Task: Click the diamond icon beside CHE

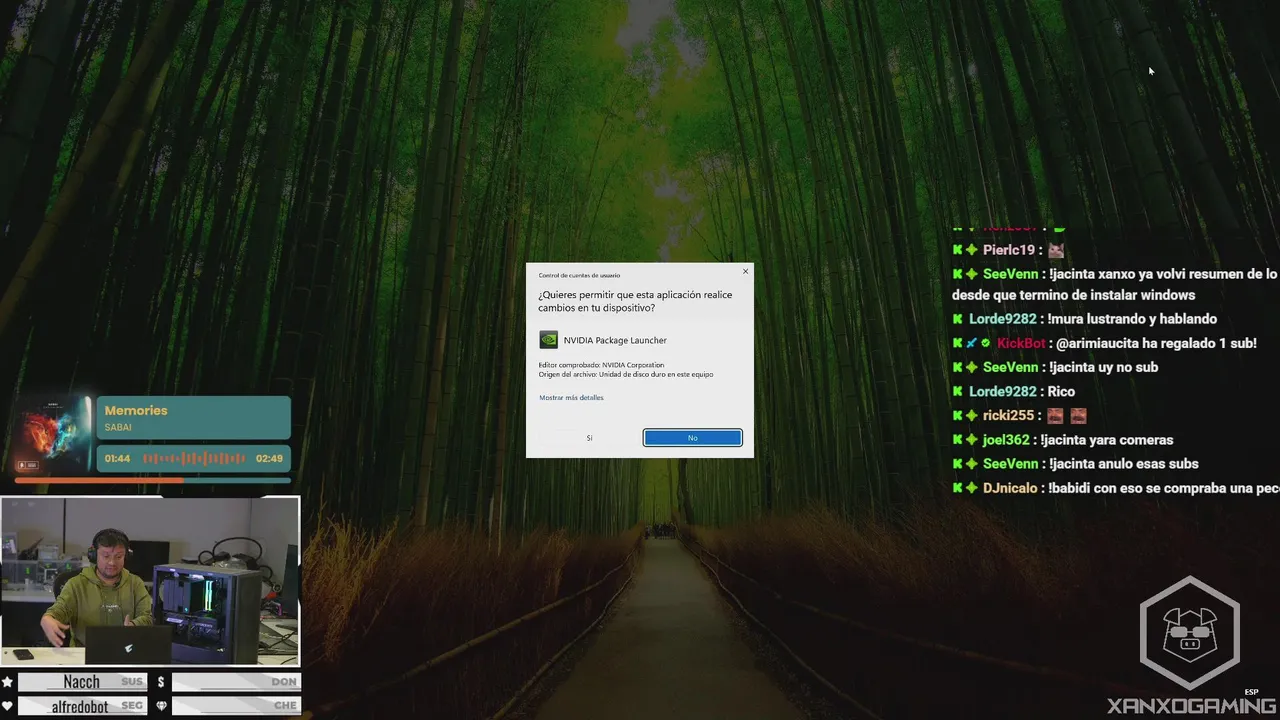Action: click(160, 706)
